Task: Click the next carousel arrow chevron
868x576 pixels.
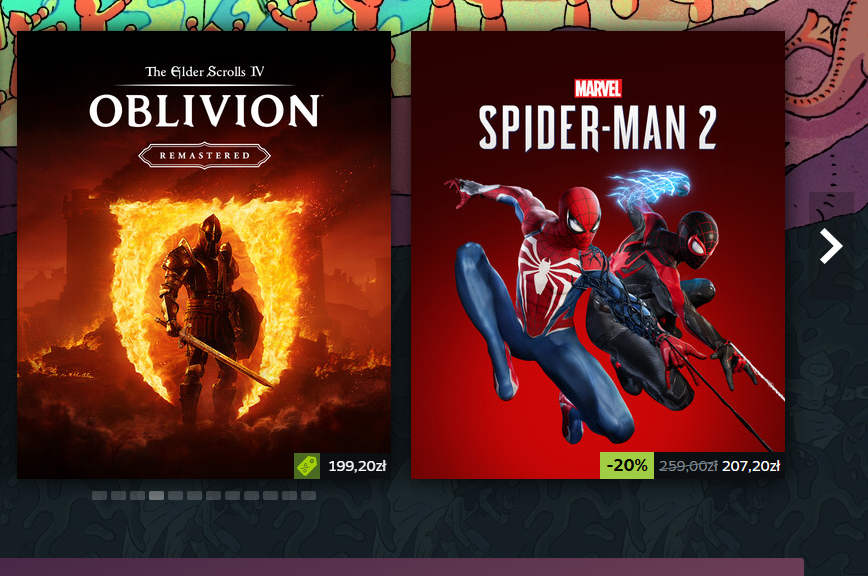Action: click(x=831, y=246)
